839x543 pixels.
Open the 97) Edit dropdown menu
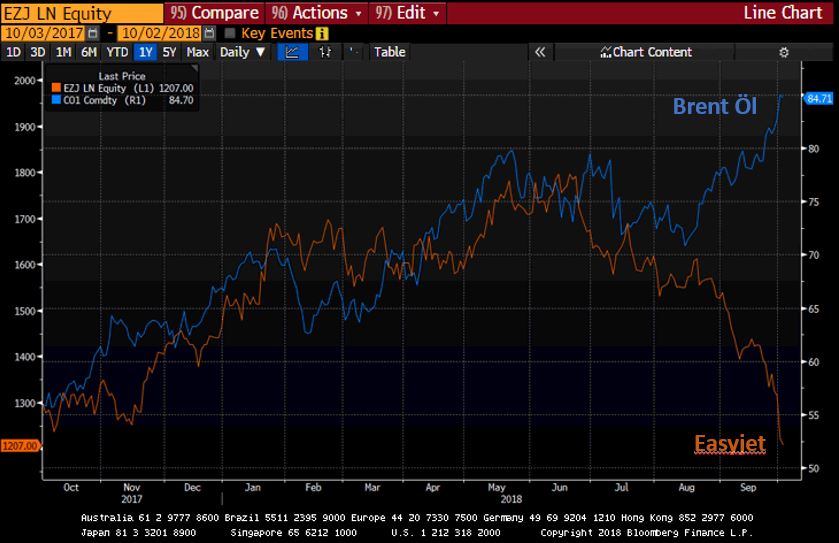(407, 12)
